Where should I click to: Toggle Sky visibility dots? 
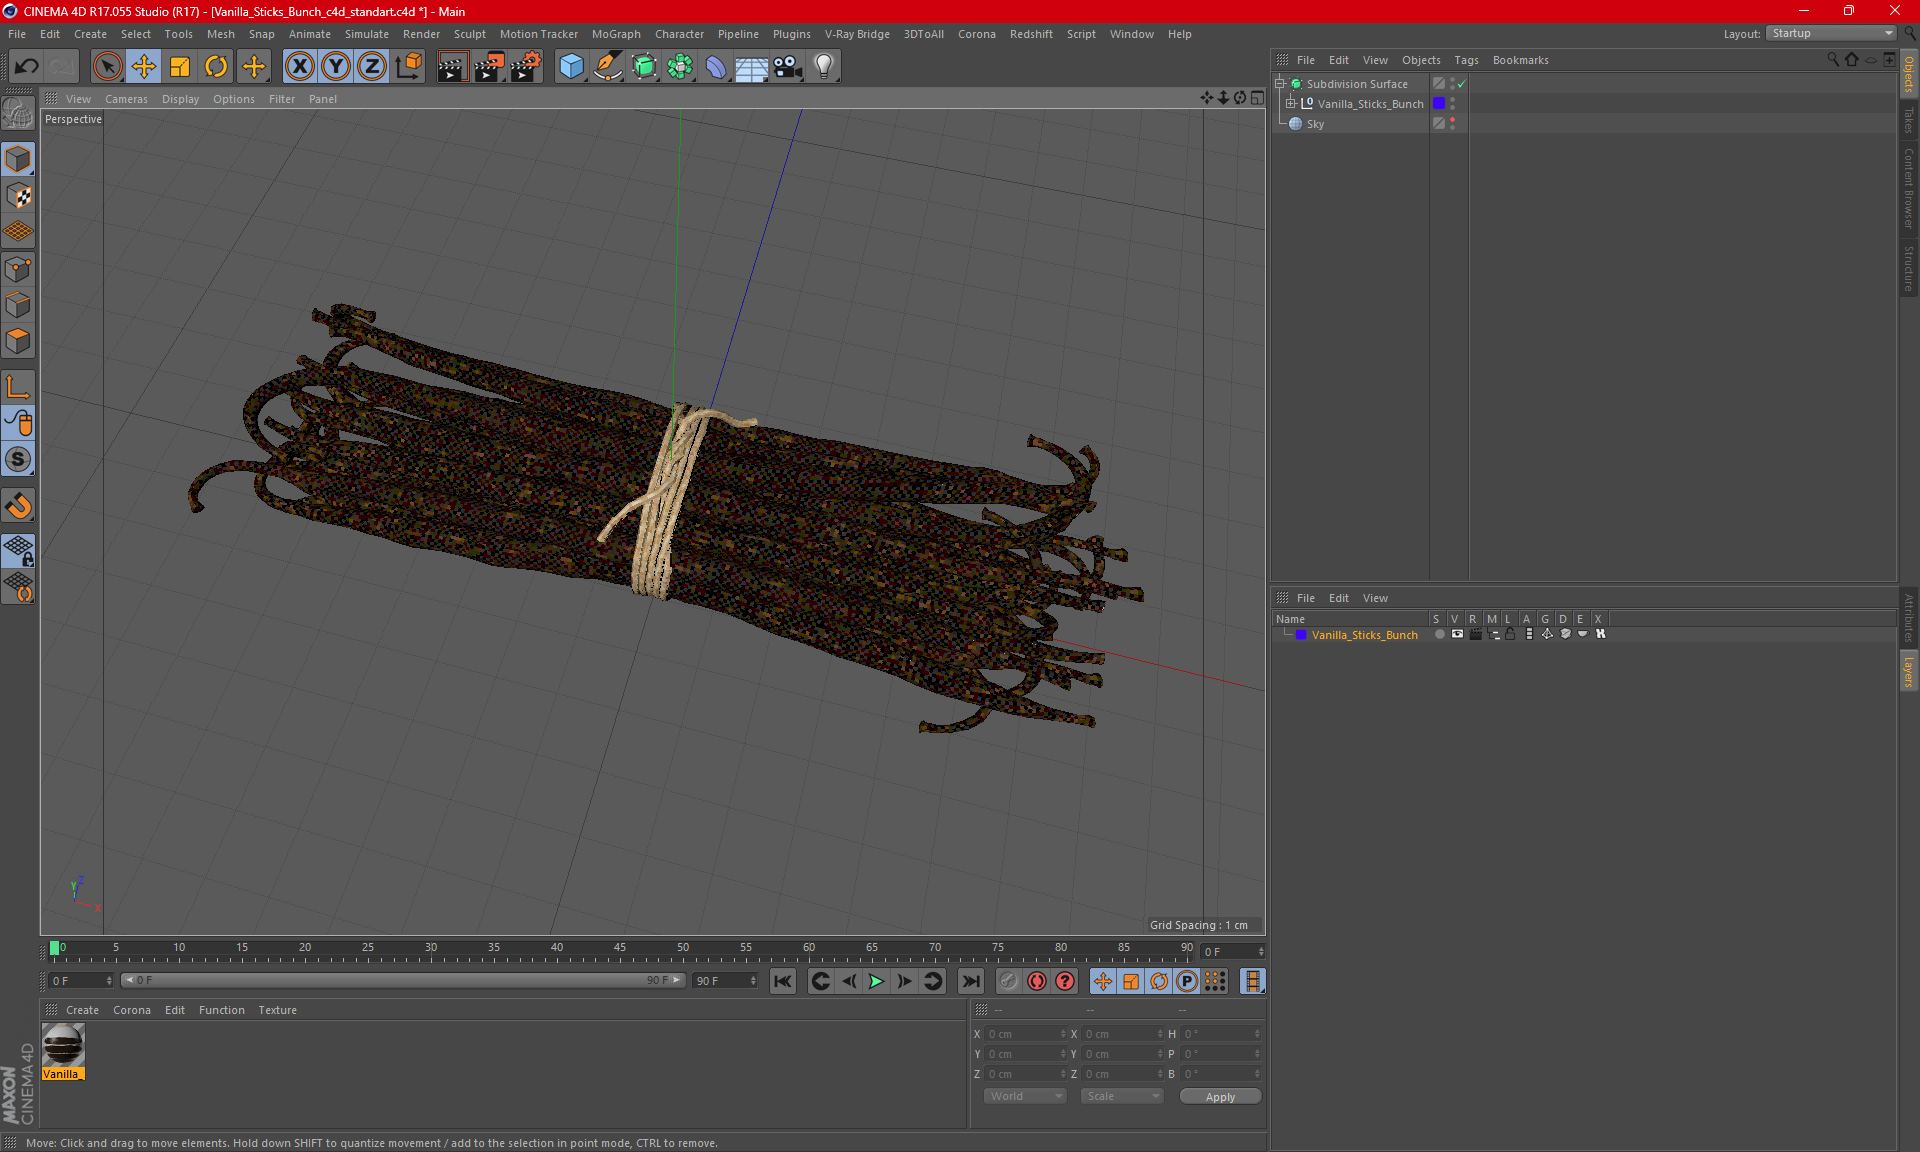click(1453, 124)
